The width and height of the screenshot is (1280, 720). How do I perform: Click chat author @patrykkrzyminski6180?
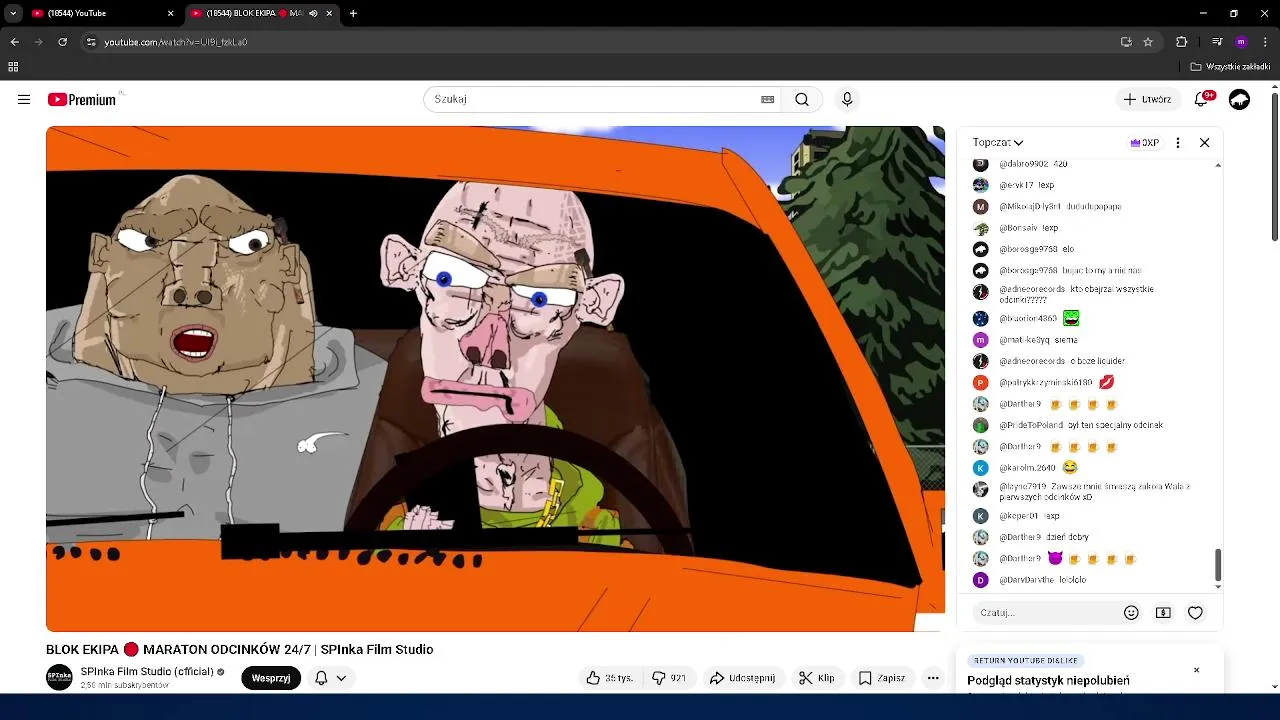click(x=1046, y=382)
